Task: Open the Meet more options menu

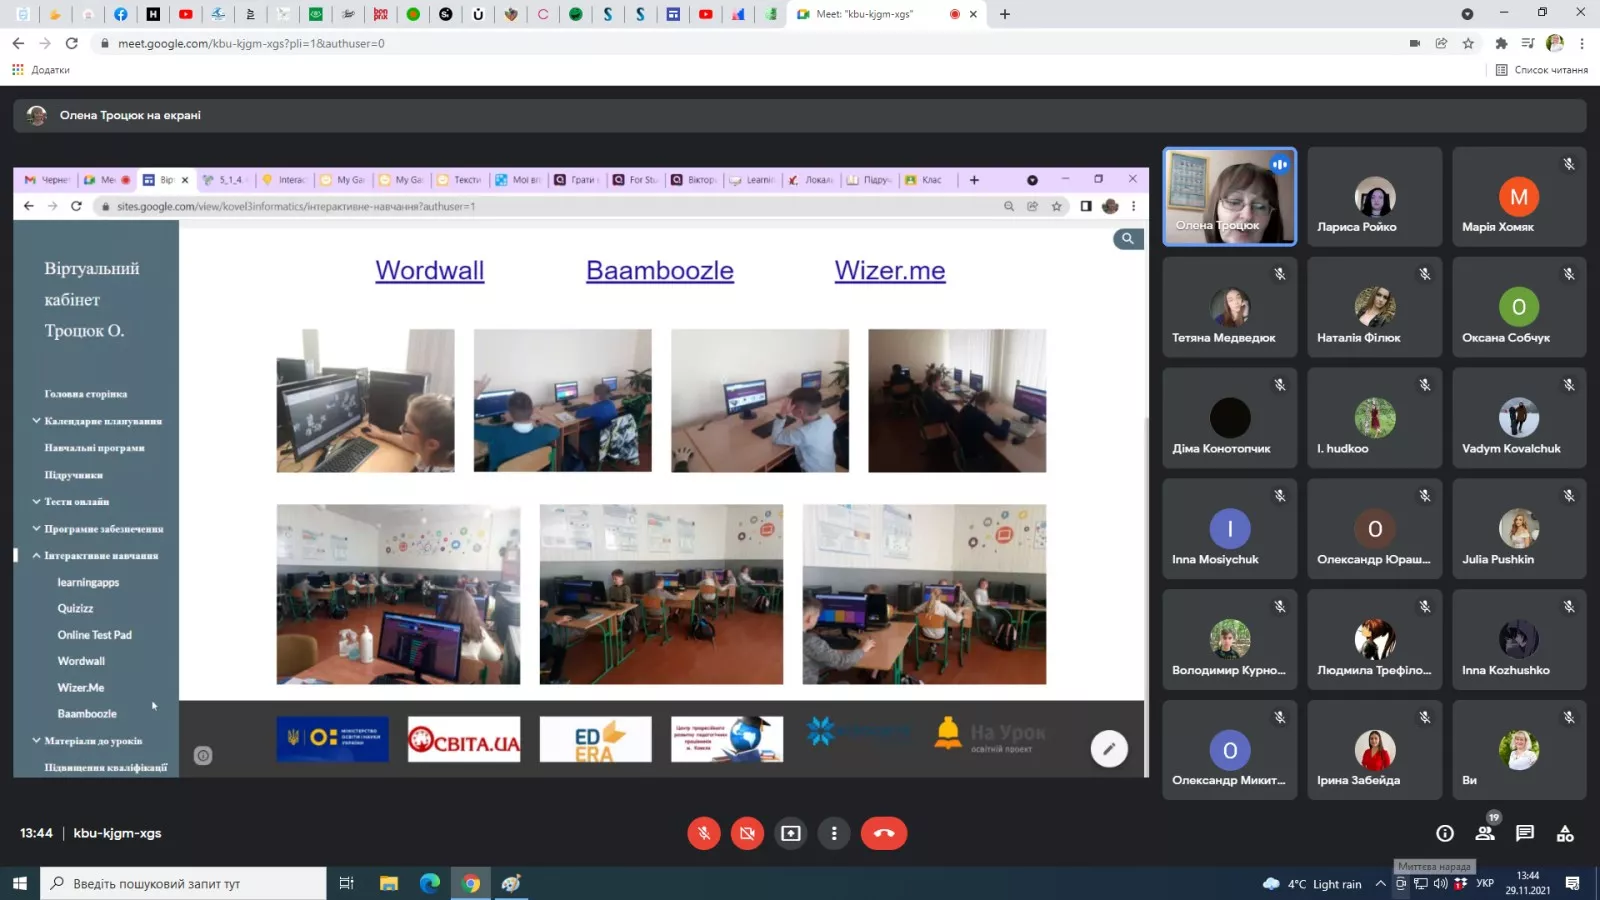Action: 834,833
